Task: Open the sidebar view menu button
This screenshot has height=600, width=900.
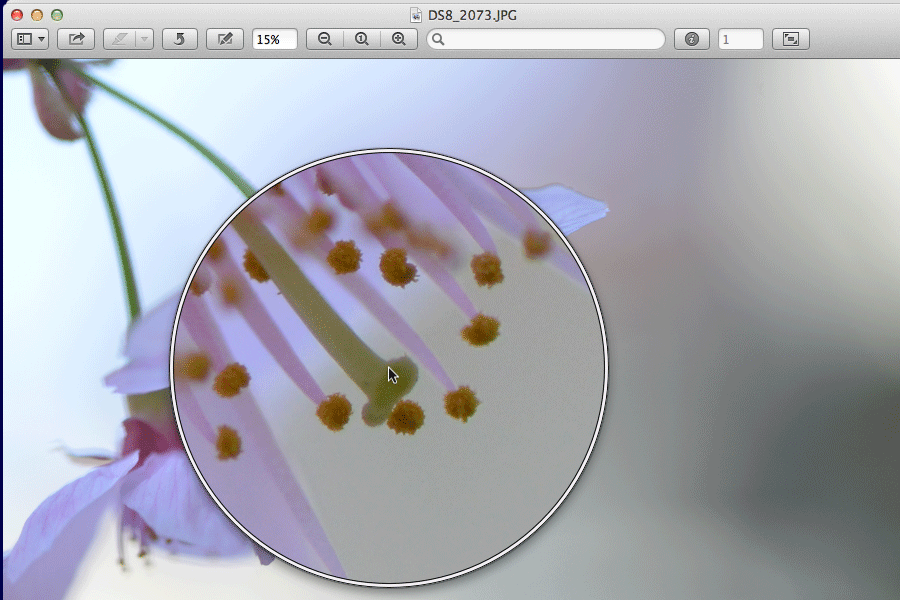Action: (x=30, y=39)
